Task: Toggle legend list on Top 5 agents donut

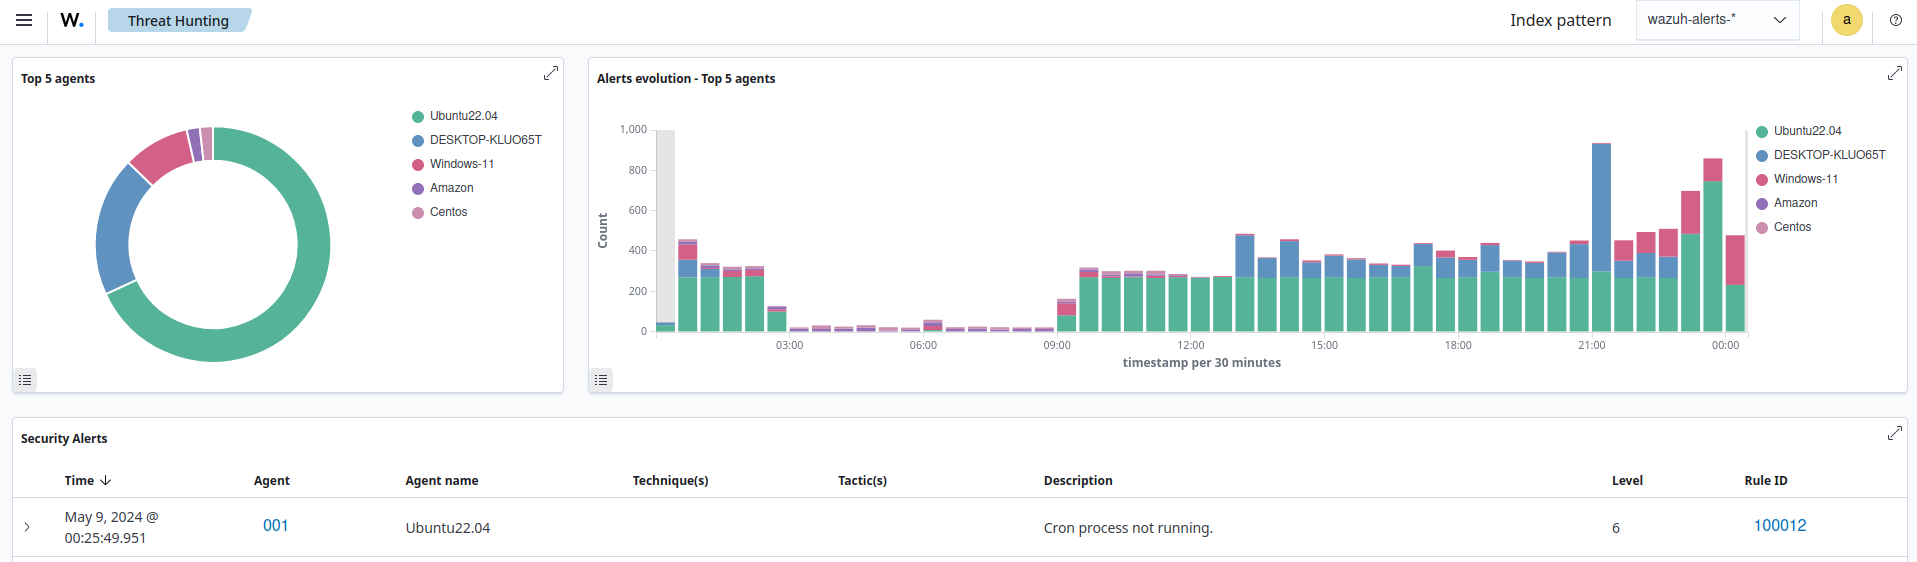Action: 25,380
